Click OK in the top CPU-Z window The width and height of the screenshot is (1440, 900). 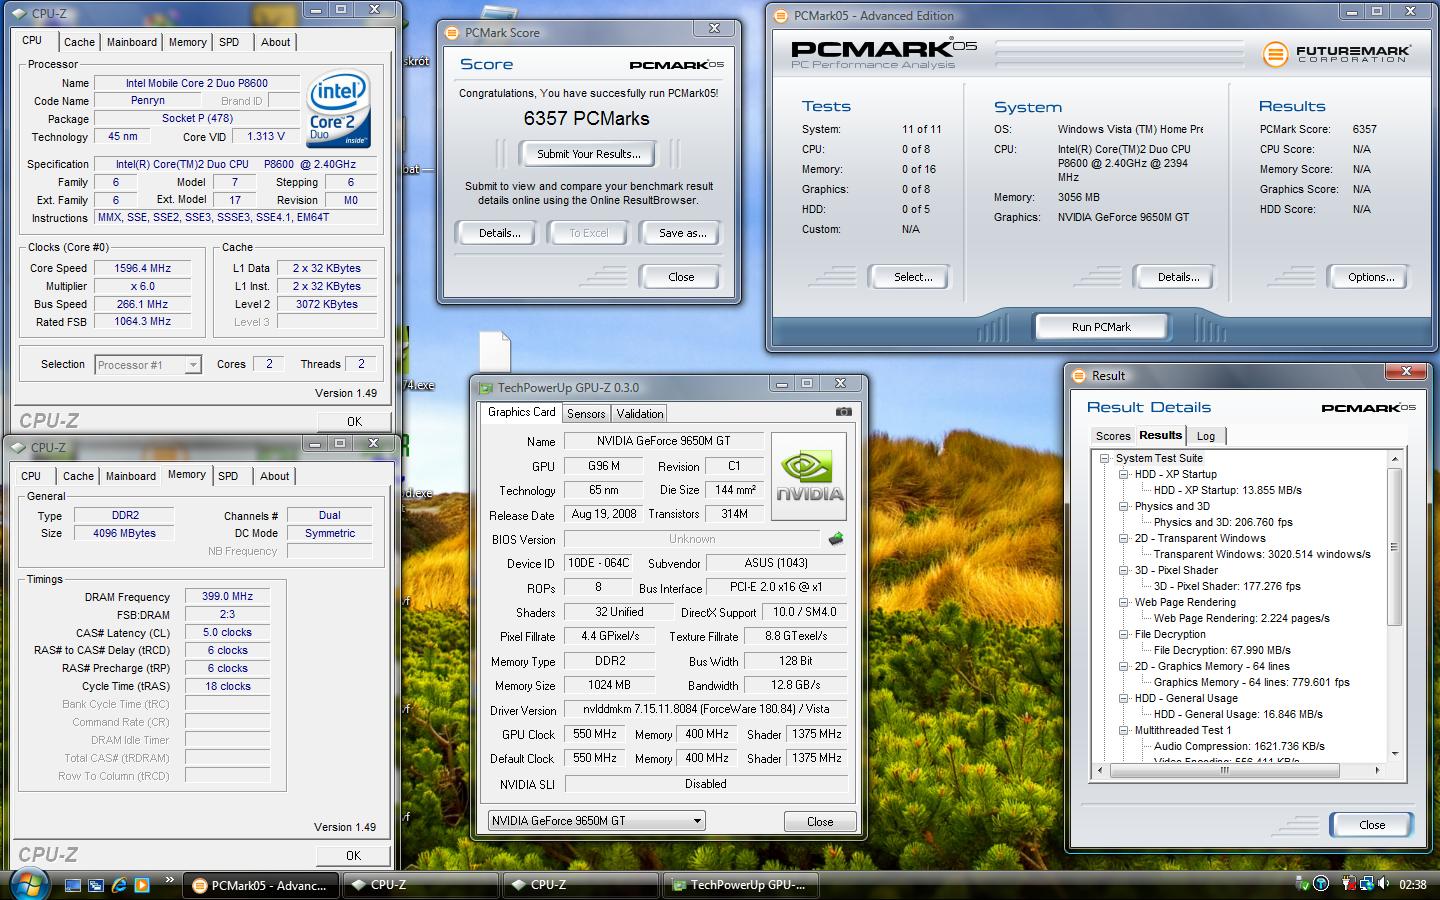[354, 422]
